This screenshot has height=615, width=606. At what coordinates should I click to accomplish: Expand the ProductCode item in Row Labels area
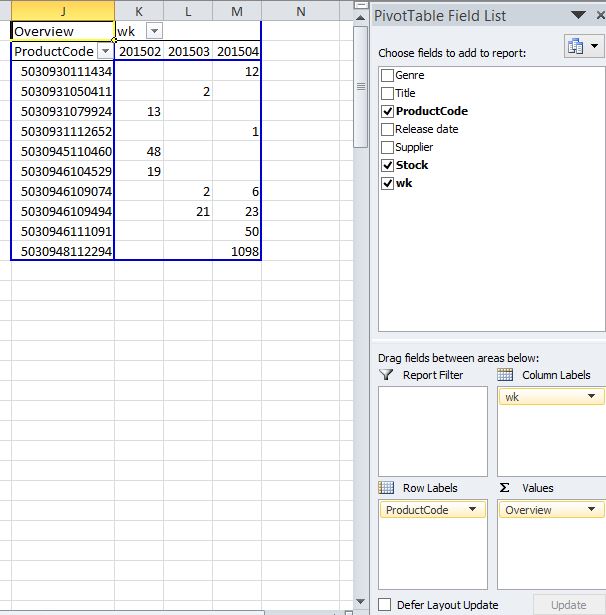[472, 509]
